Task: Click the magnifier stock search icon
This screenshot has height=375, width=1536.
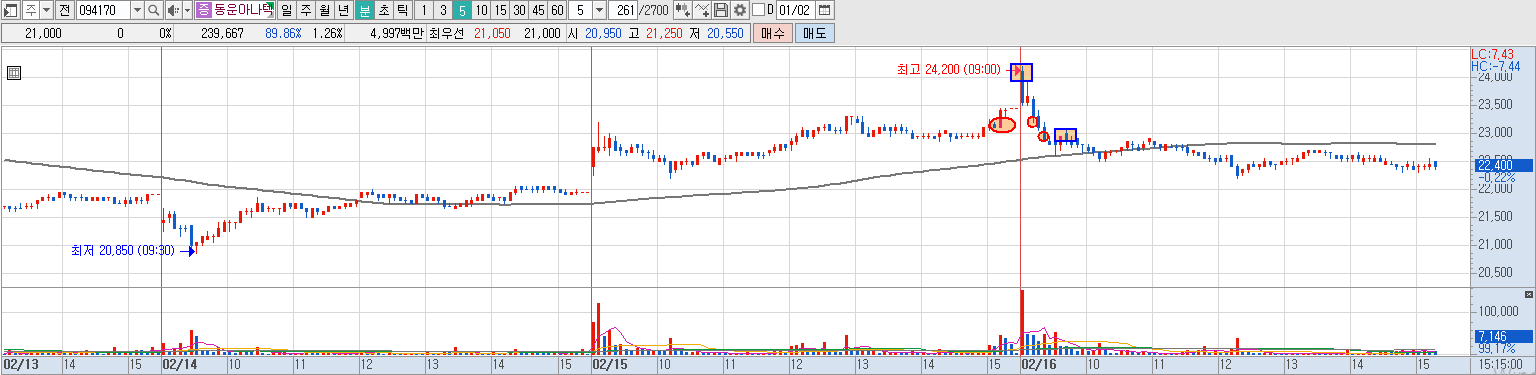Action: [x=154, y=10]
